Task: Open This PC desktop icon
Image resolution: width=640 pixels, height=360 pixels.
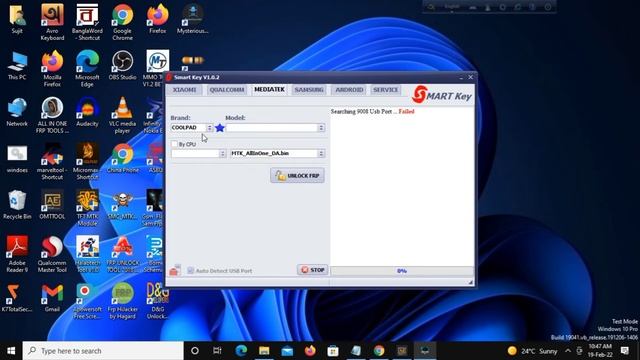Action: [17, 66]
